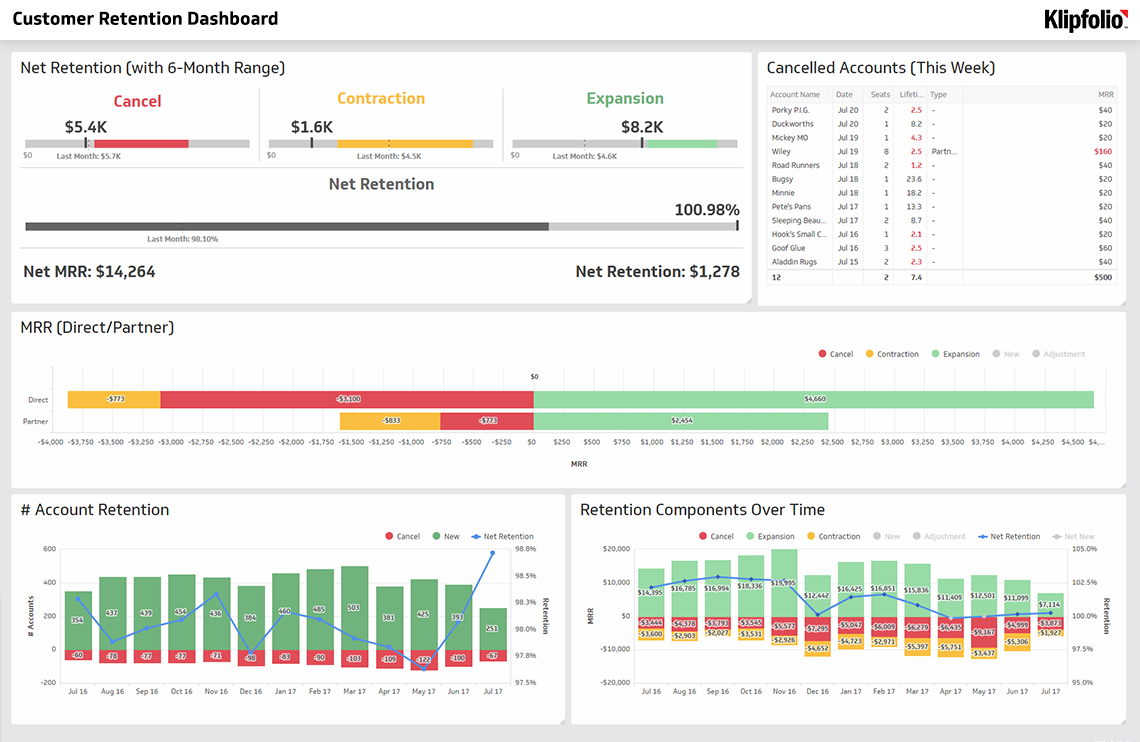1140x742 pixels.
Task: Select the Pete's Pans account row
Action: click(942, 207)
